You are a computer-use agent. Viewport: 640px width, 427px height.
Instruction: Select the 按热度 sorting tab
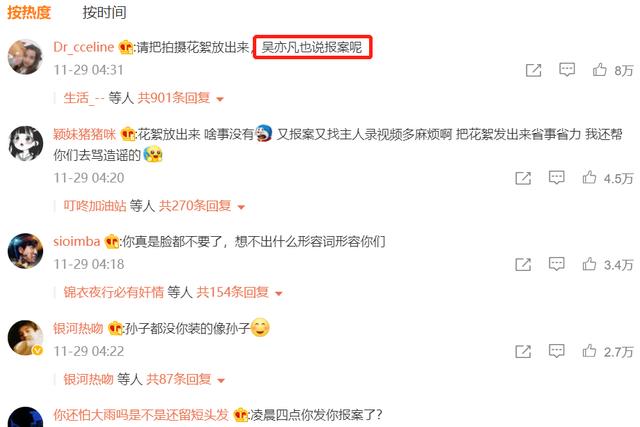(29, 12)
